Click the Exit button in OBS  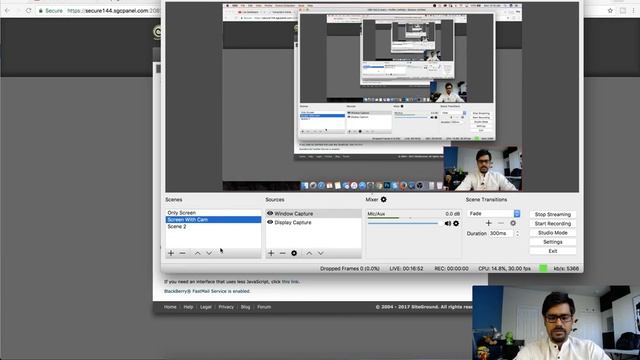click(553, 251)
